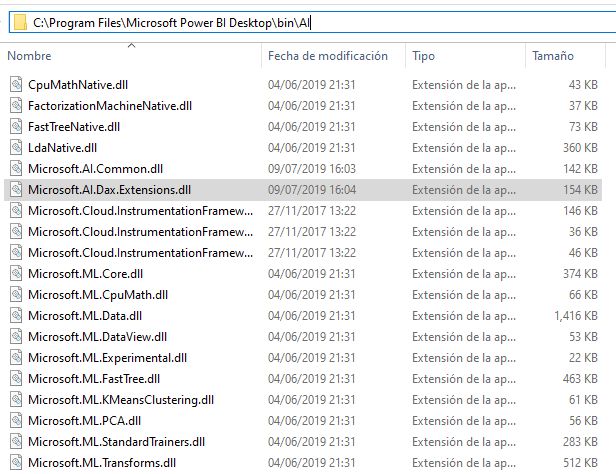Click the CpuMathNative.dll file icon
The width and height of the screenshot is (616, 474).
click(16, 84)
